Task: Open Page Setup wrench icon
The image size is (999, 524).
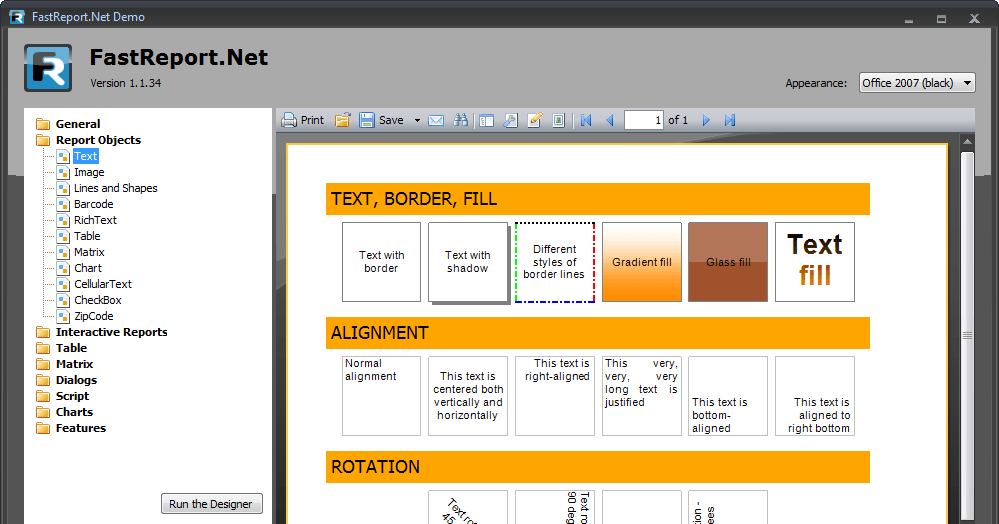Action: pos(510,120)
